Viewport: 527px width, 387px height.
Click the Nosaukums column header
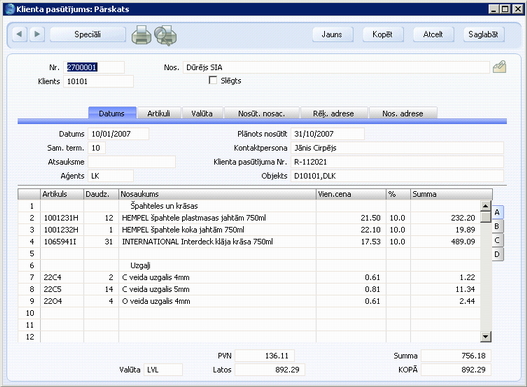click(x=217, y=194)
